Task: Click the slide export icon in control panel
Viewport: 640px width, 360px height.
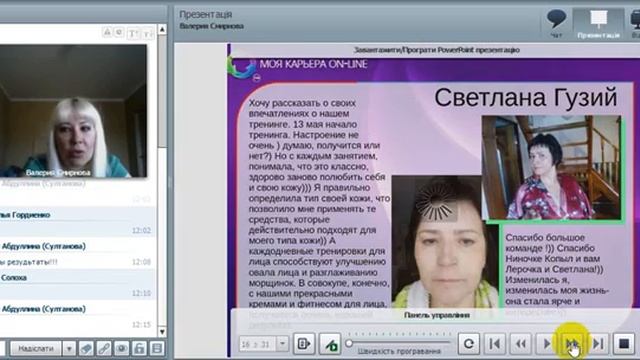Action: click(304, 344)
